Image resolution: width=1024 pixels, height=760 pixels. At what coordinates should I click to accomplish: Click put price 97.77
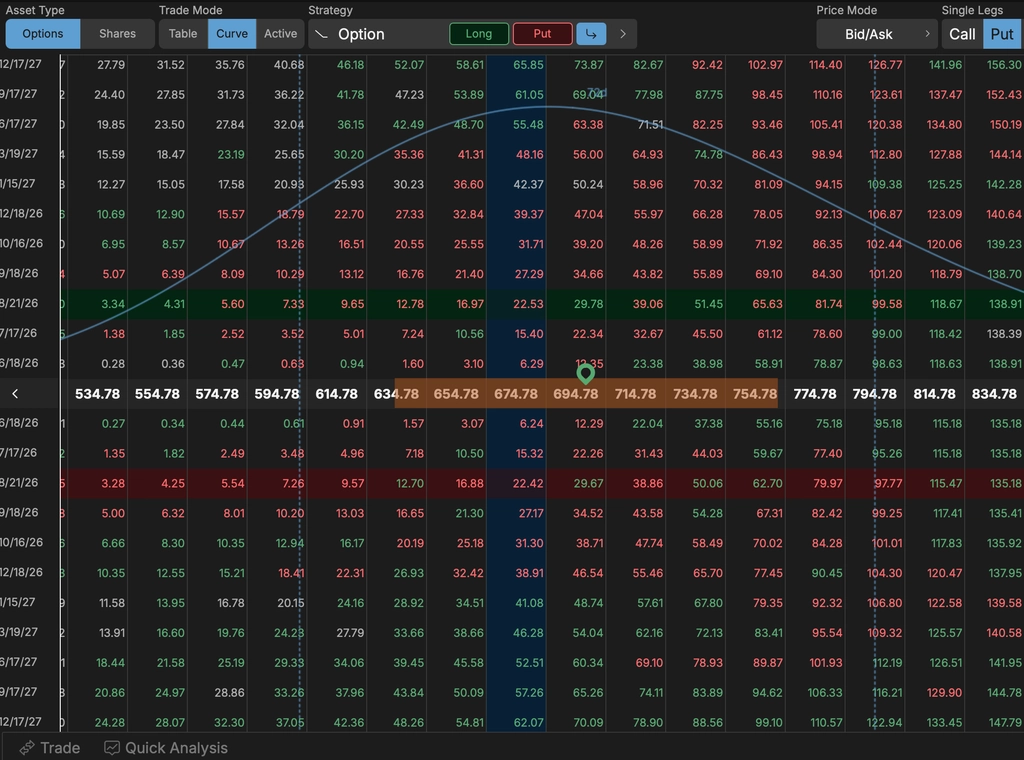pyautogui.click(x=888, y=483)
